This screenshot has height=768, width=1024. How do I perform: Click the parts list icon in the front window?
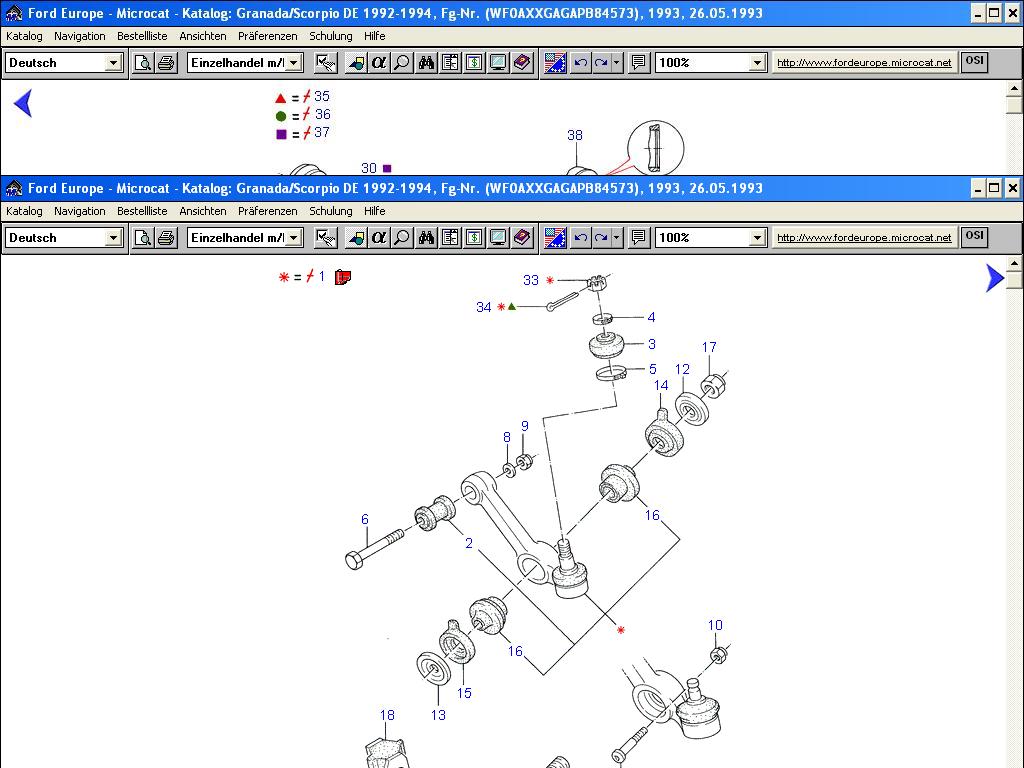(450, 238)
